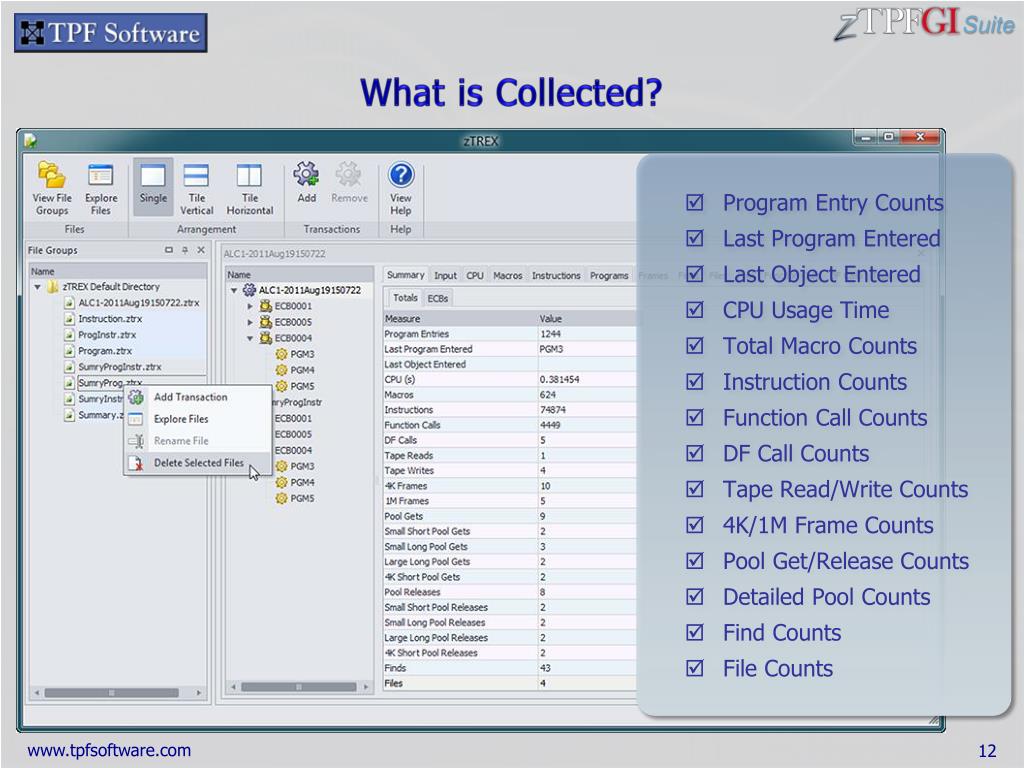The image size is (1024, 768).
Task: Click the icon beside the first ECB0005
Action: 266,322
